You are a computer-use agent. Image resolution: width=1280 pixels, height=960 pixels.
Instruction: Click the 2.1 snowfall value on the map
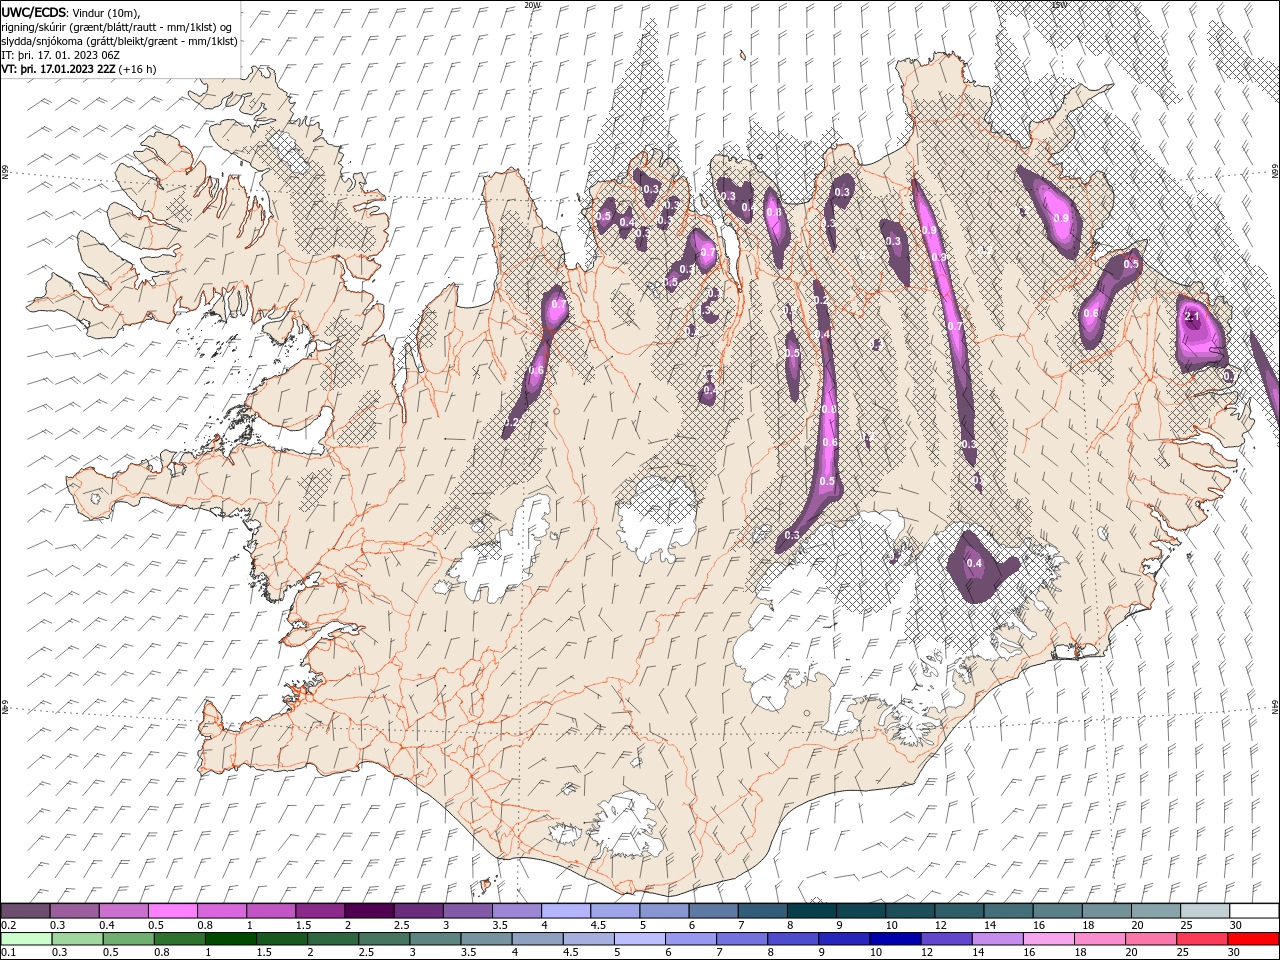pyautogui.click(x=1191, y=316)
